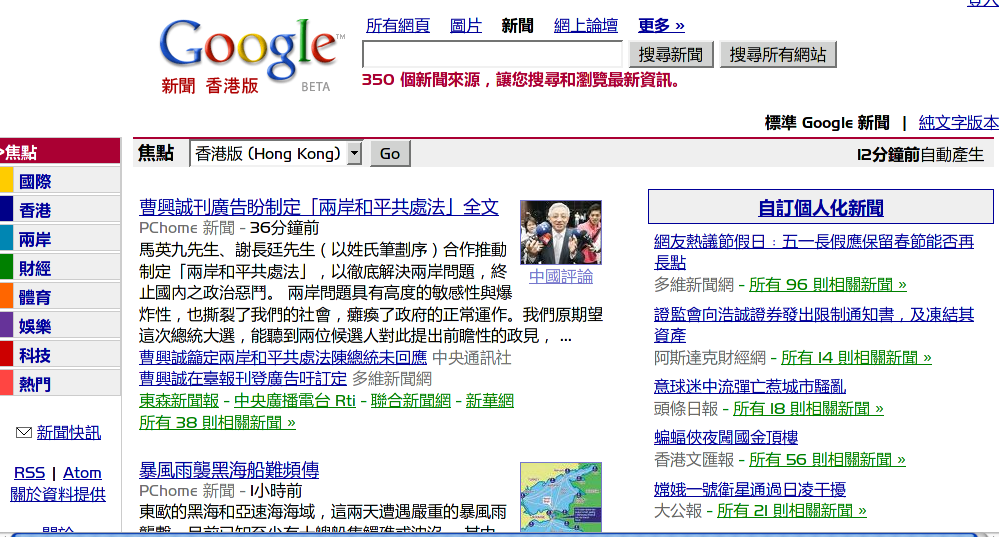
Task: Open the 新聞快訊 link
Action: point(69,433)
